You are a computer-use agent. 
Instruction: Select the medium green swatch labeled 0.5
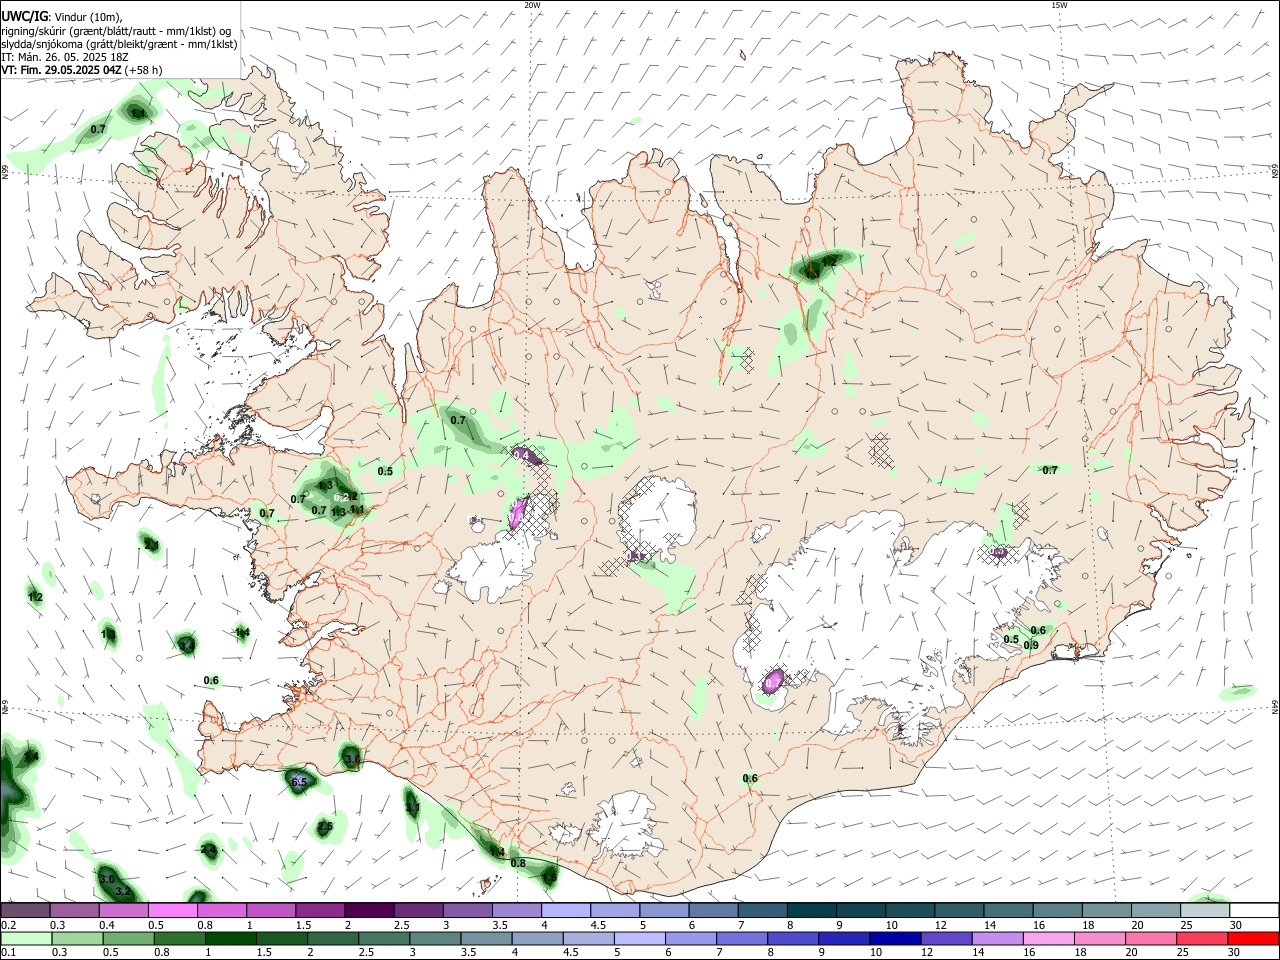coord(128,939)
